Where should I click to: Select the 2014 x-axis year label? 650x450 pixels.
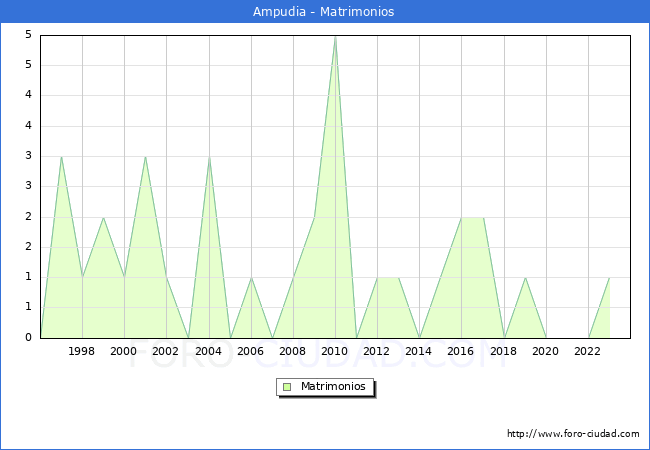[x=419, y=351]
